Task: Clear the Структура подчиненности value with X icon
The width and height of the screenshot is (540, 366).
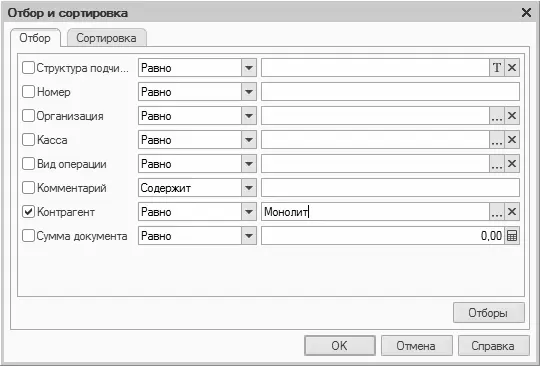Action: pos(512,67)
